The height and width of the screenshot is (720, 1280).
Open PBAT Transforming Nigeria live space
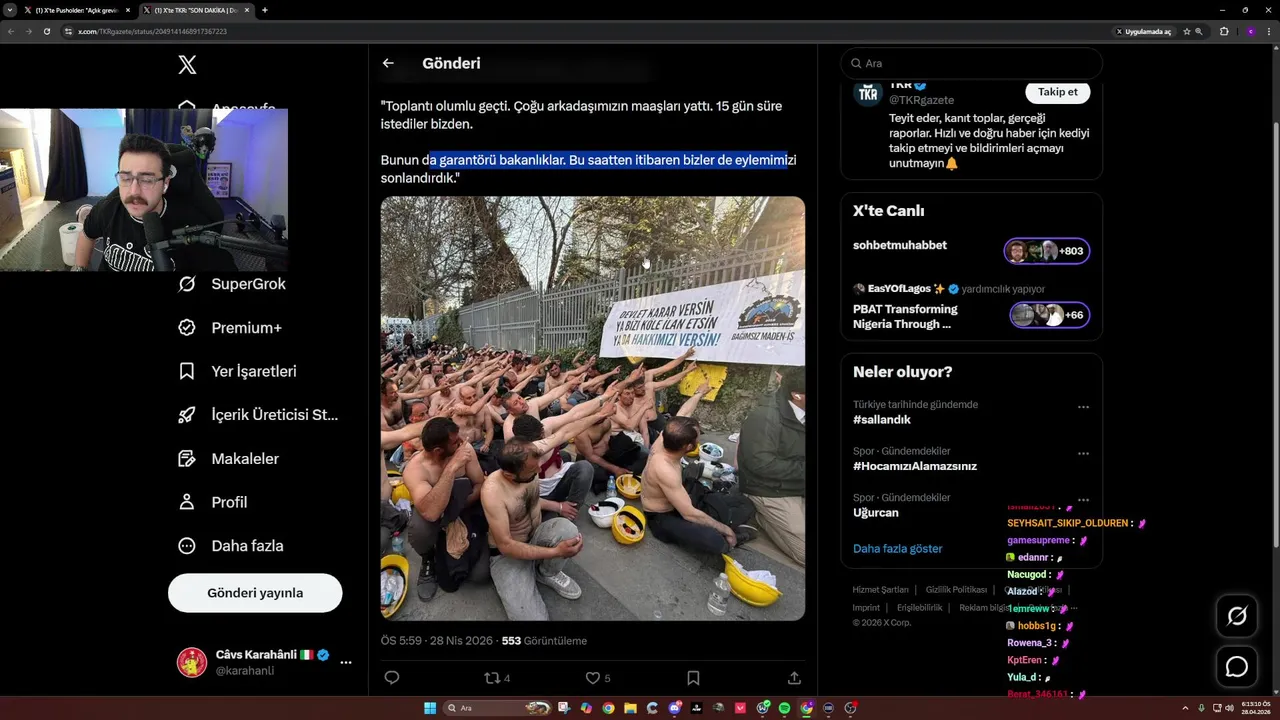coord(905,316)
